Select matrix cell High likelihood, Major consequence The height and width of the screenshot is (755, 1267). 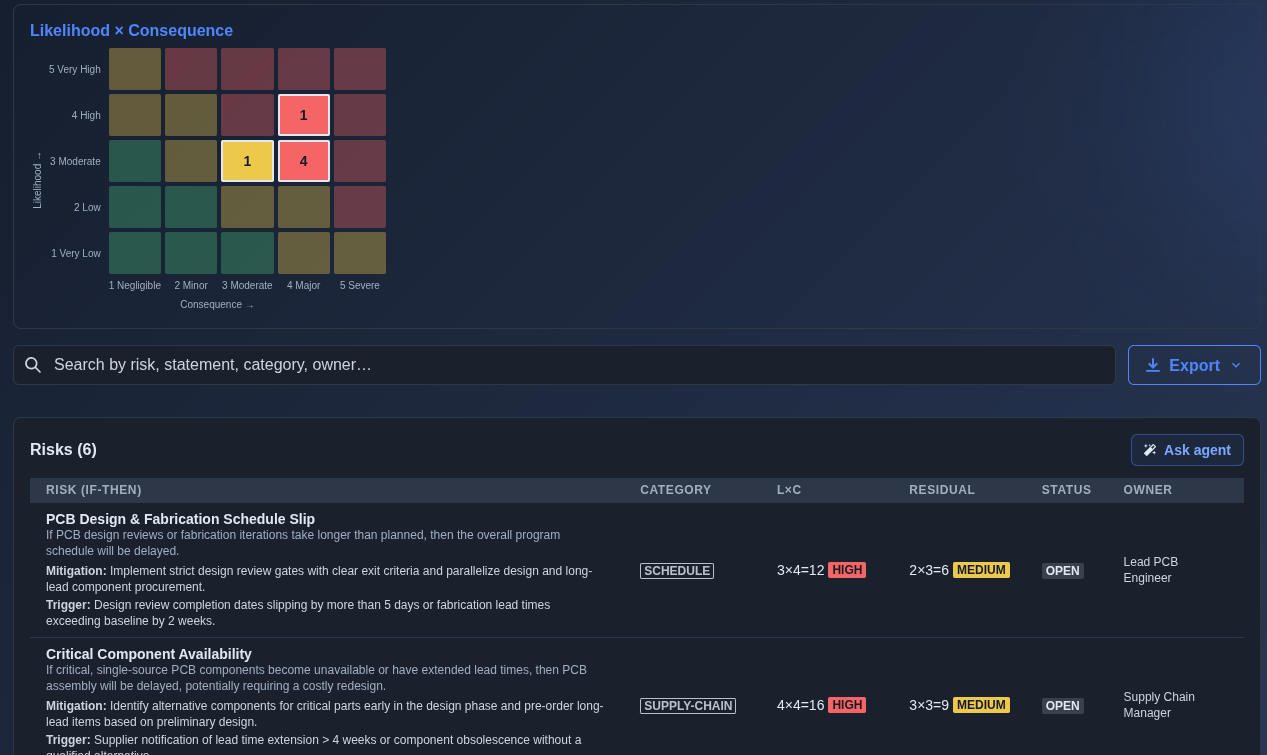click(304, 115)
